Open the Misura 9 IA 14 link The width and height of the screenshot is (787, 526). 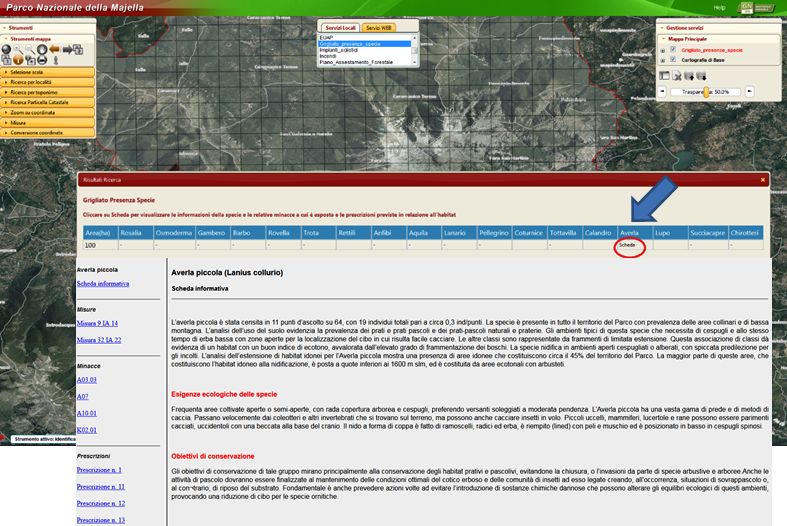point(97,323)
